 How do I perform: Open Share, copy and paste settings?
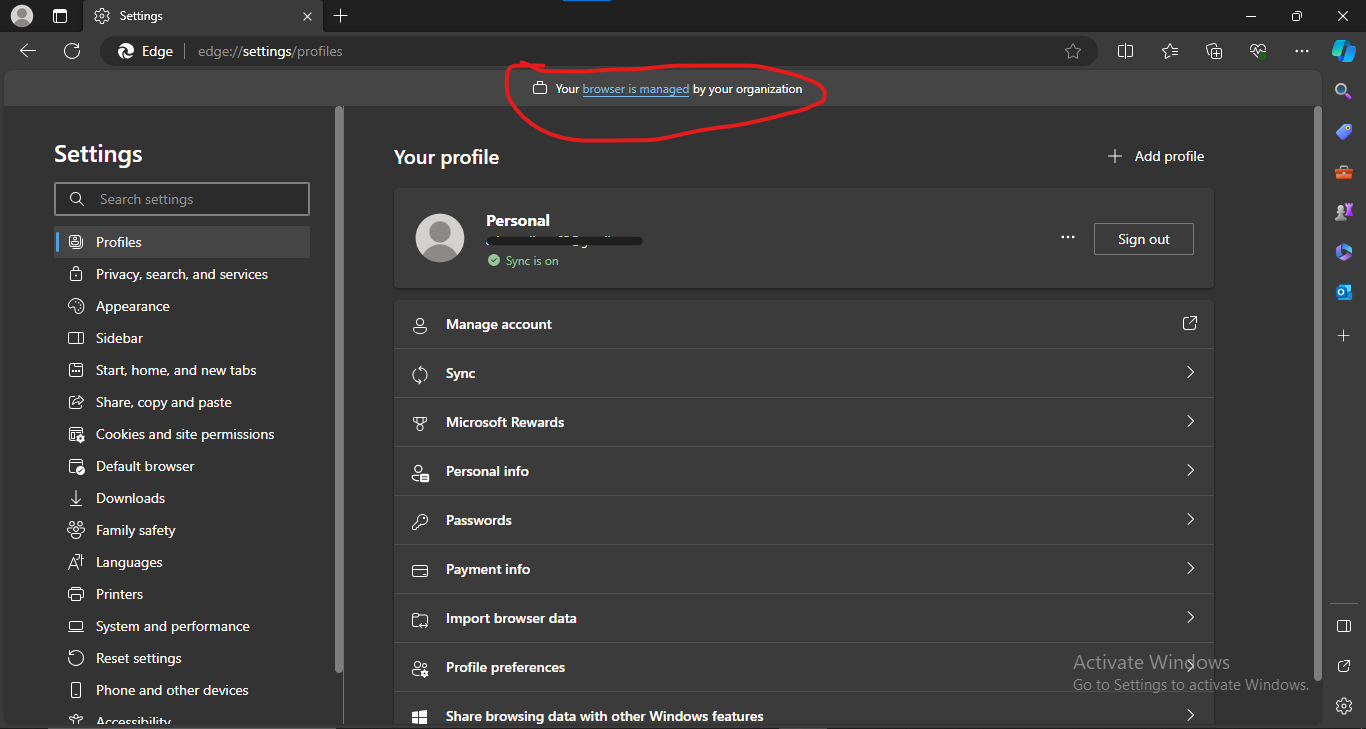tap(182, 402)
